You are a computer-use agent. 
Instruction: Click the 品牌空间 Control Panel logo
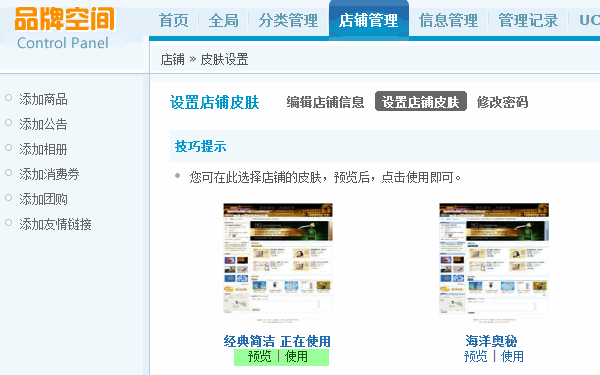click(x=64, y=29)
